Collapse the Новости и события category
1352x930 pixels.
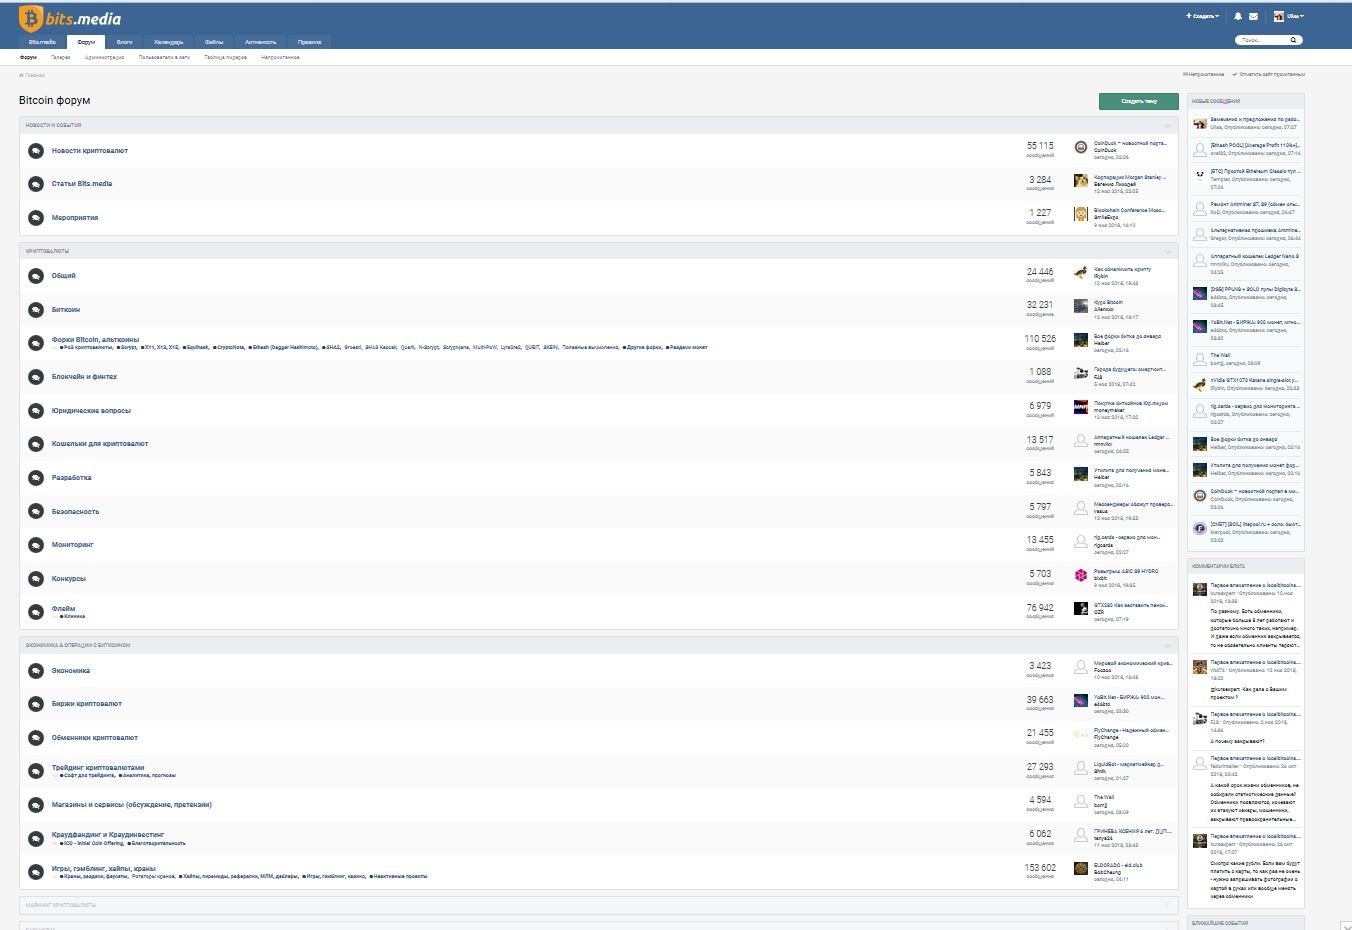pyautogui.click(x=1167, y=126)
